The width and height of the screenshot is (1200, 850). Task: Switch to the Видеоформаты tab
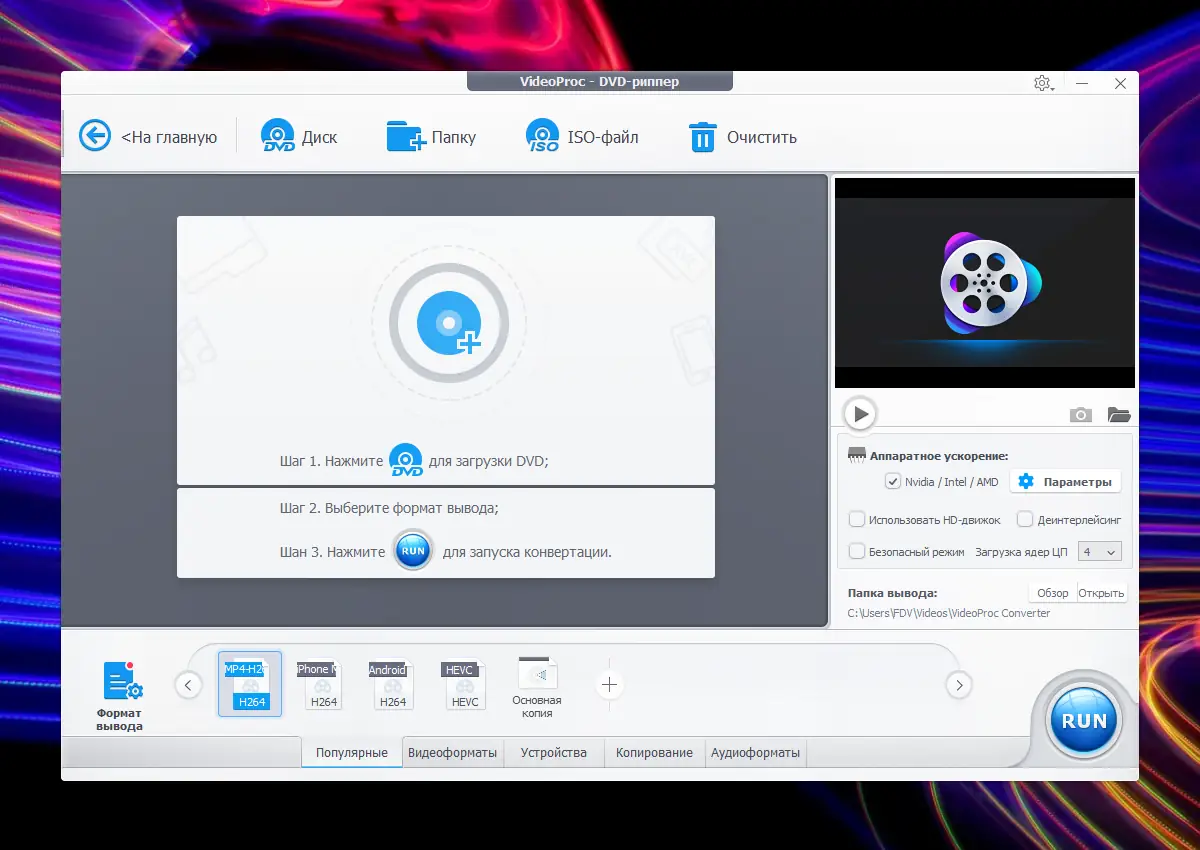[452, 753]
